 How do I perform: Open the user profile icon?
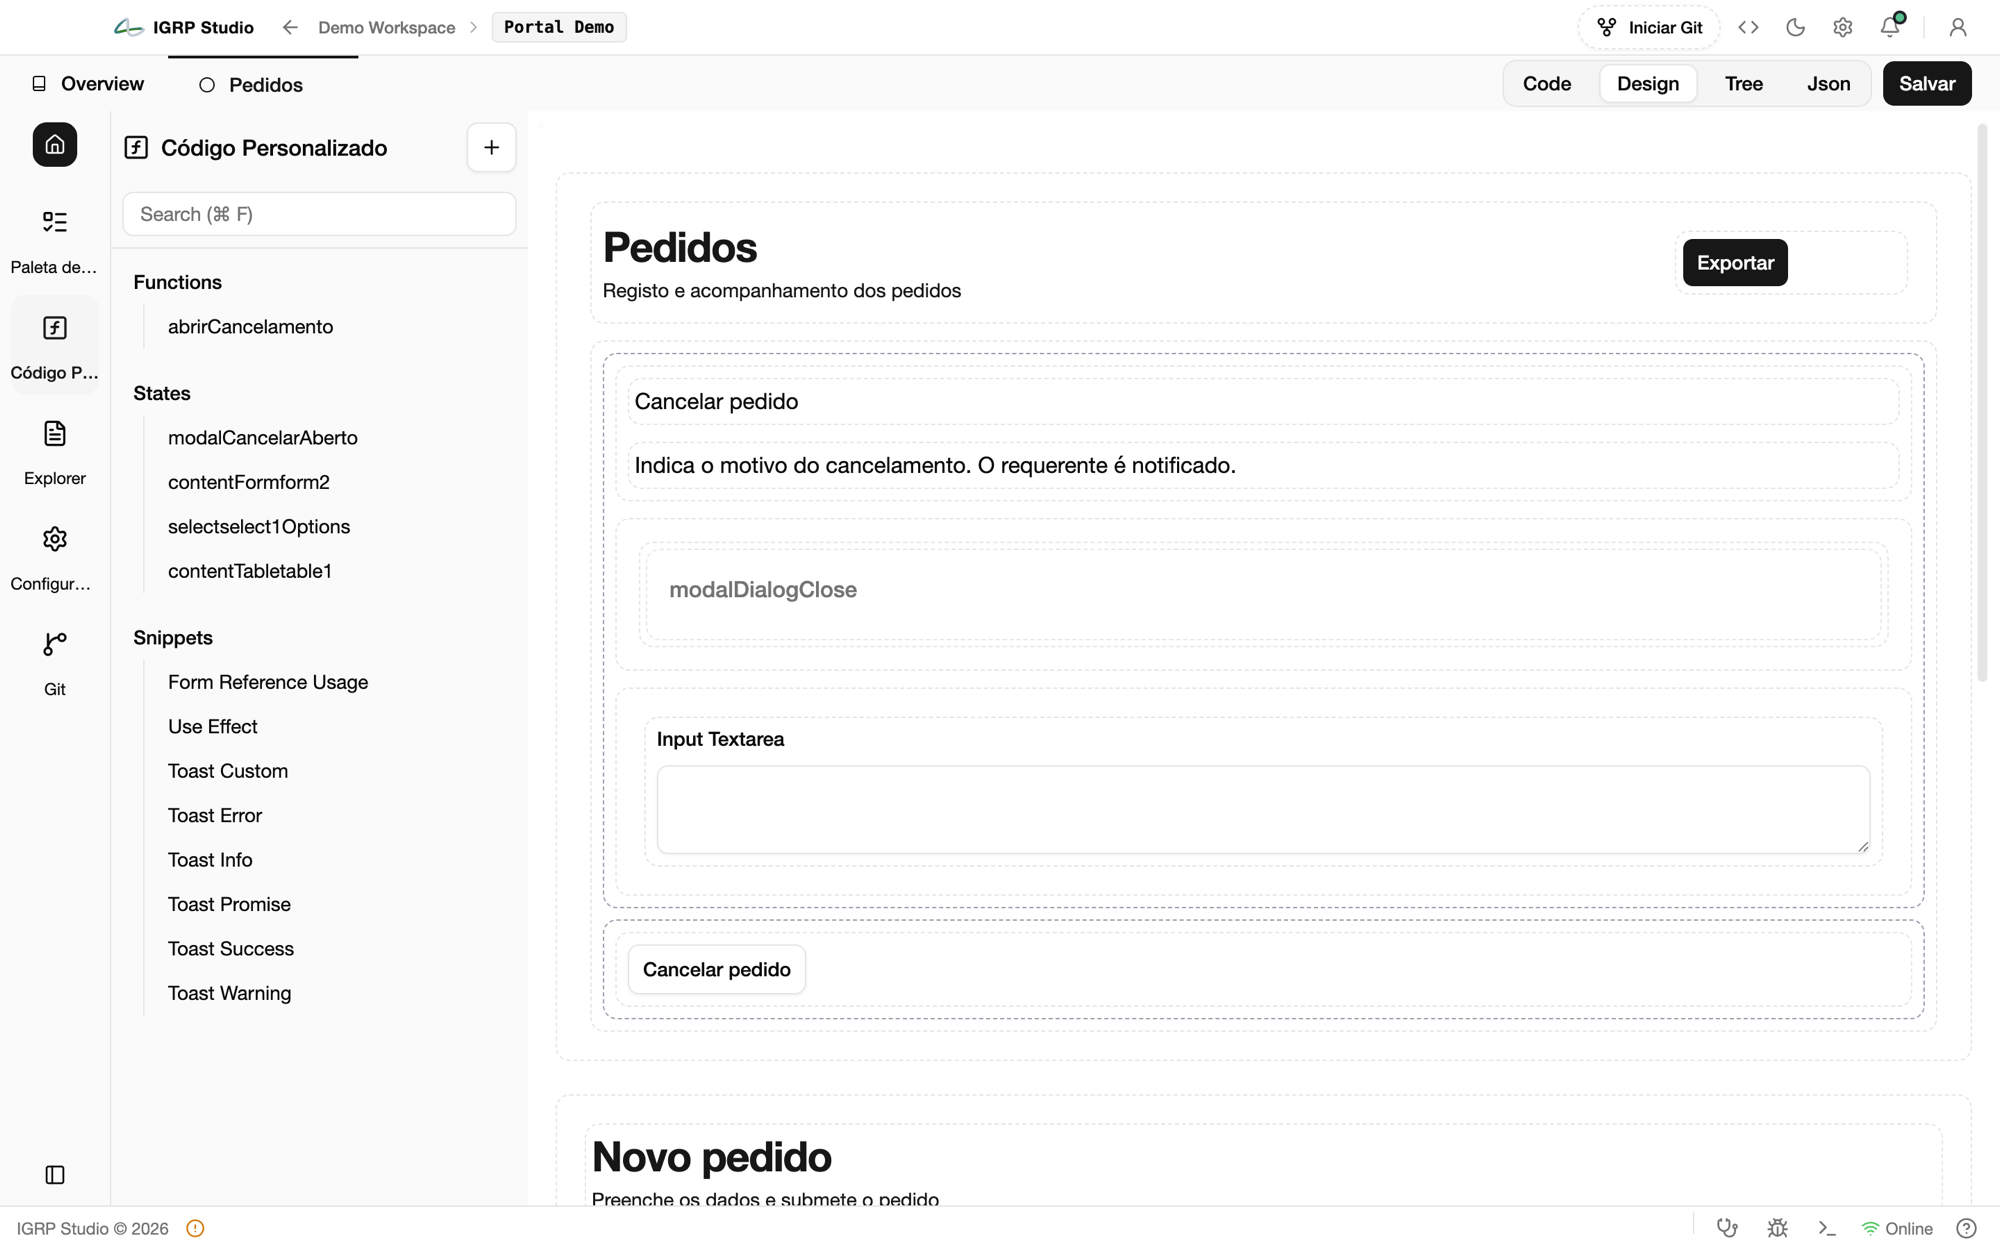click(x=1957, y=27)
